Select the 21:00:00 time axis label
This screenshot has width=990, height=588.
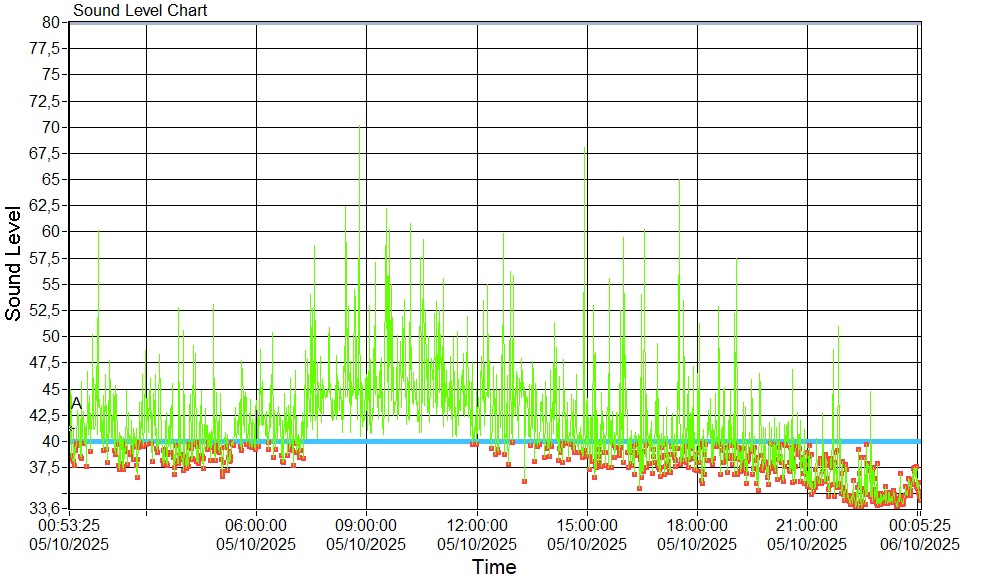(x=807, y=525)
